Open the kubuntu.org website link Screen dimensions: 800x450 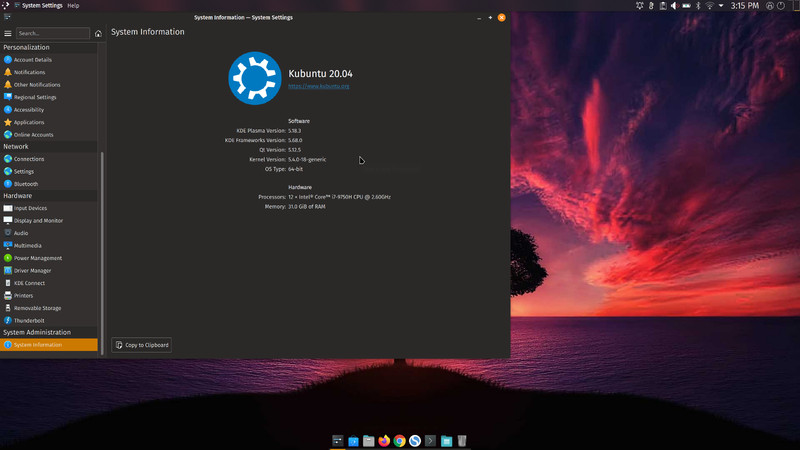click(x=319, y=86)
